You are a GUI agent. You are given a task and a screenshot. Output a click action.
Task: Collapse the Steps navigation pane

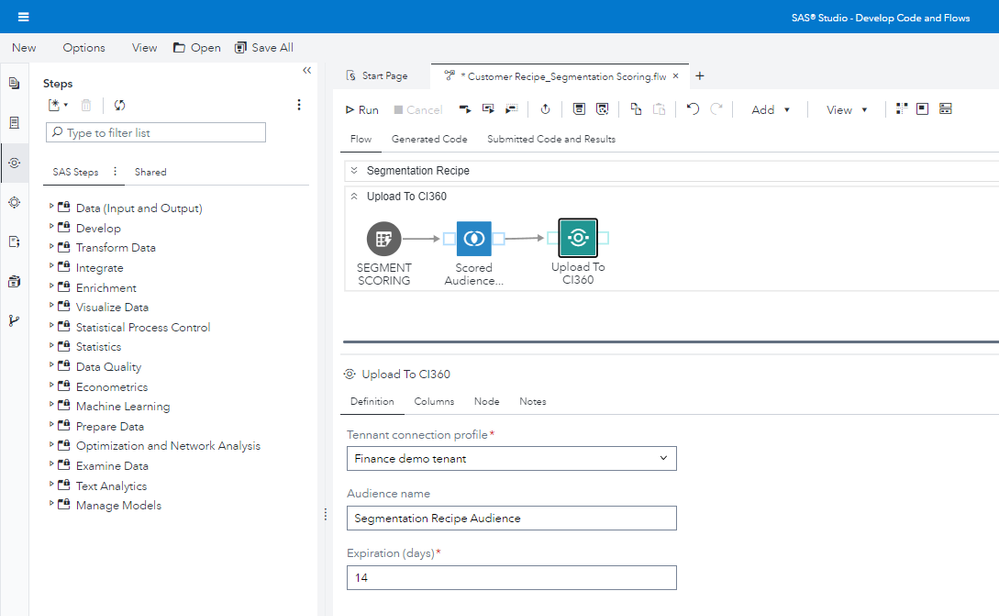tap(306, 71)
